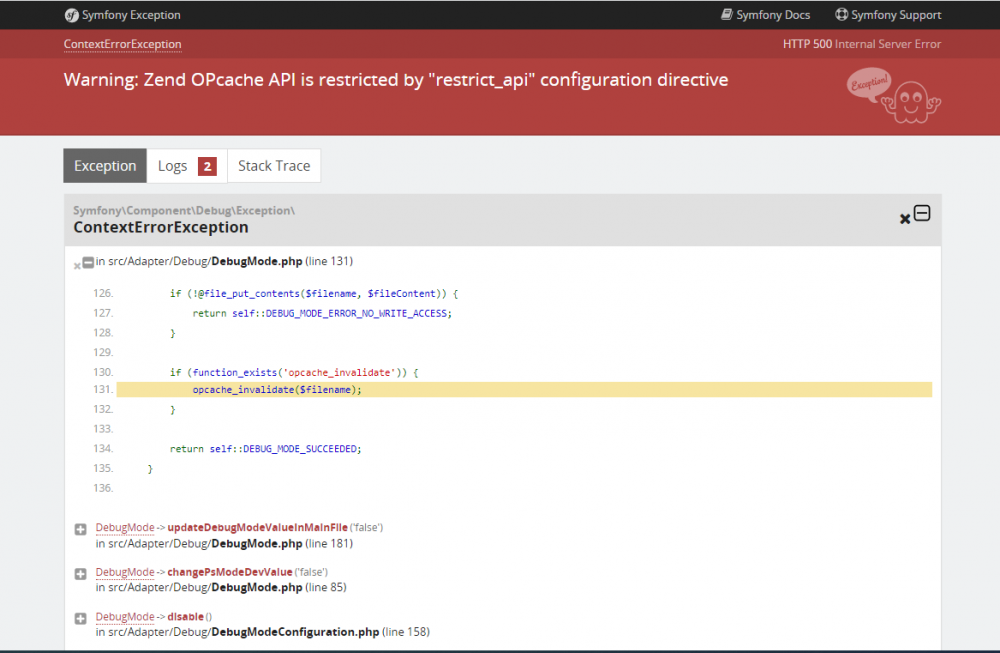1000x653 pixels.
Task: Expand the DebugMode disable() trace entry
Action: point(81,619)
